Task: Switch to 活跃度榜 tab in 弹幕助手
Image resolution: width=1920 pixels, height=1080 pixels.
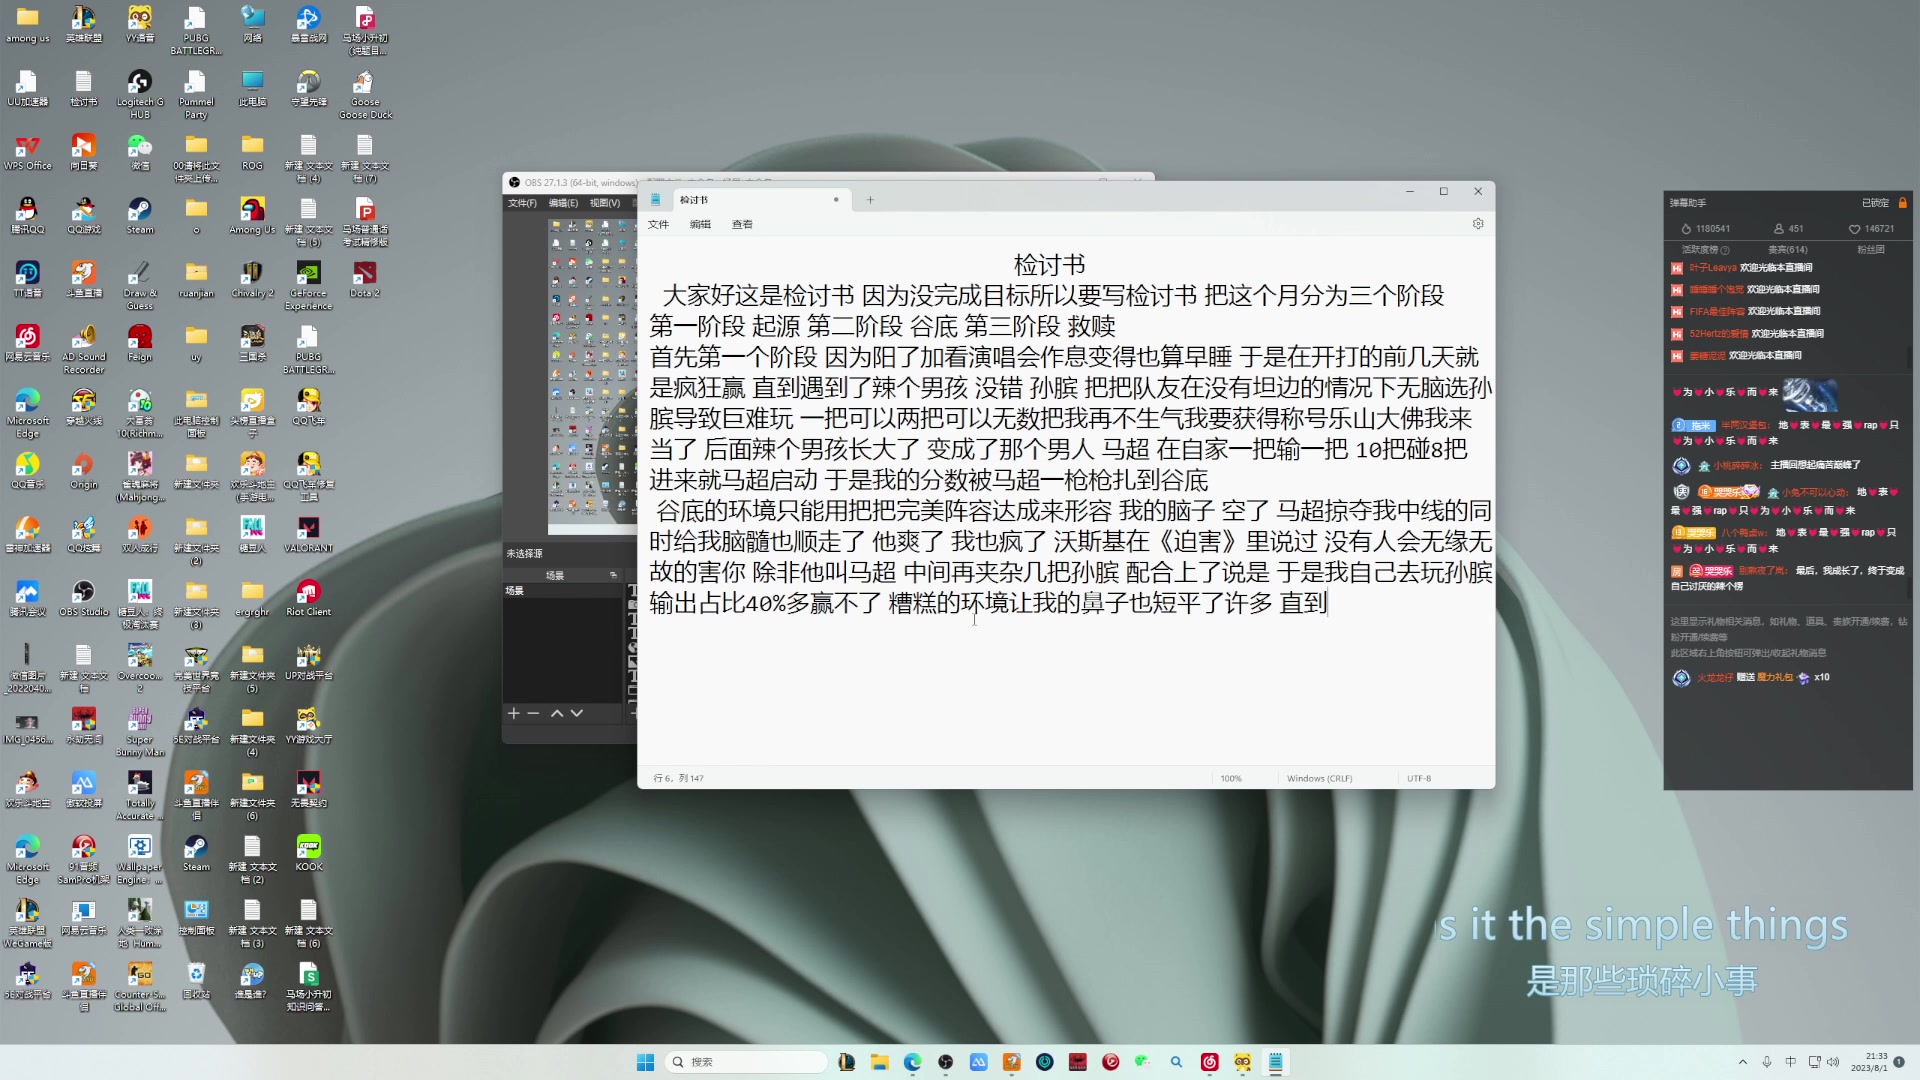Action: coord(1700,250)
